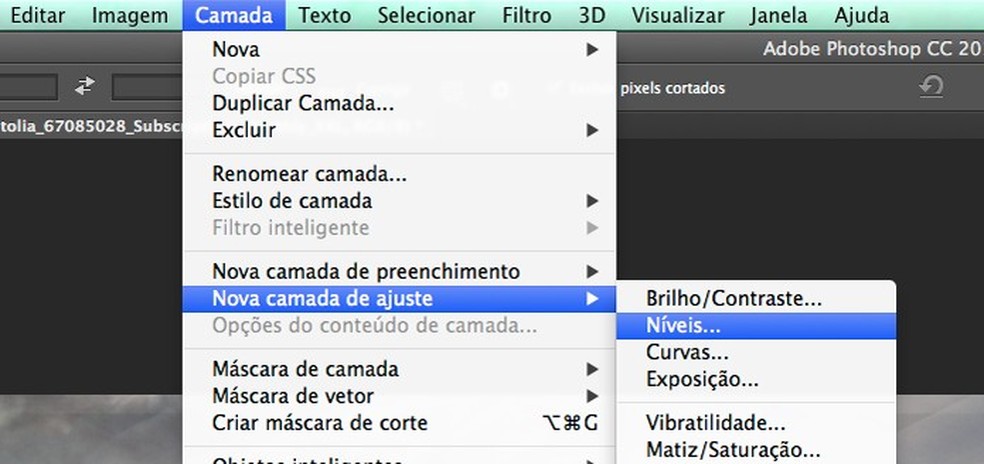Select 'Exposição...' from the submenu
The height and width of the screenshot is (464, 984).
(702, 379)
